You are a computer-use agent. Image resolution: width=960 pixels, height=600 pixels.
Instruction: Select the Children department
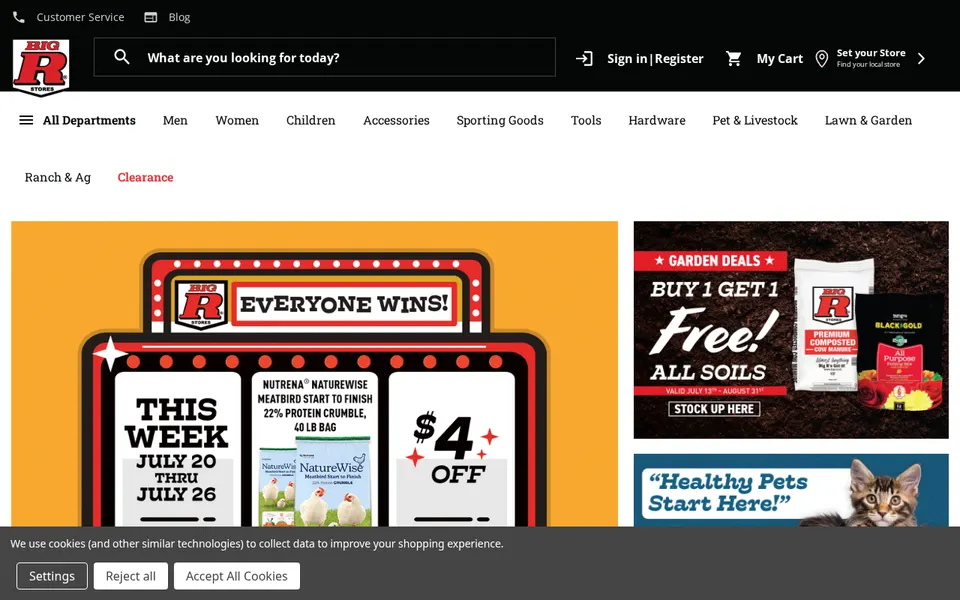[x=310, y=120]
